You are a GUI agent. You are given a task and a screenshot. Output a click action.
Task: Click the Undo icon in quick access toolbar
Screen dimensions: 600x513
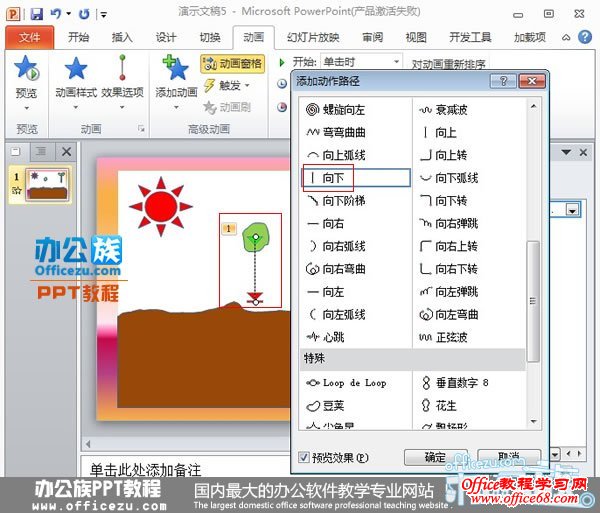click(x=55, y=14)
